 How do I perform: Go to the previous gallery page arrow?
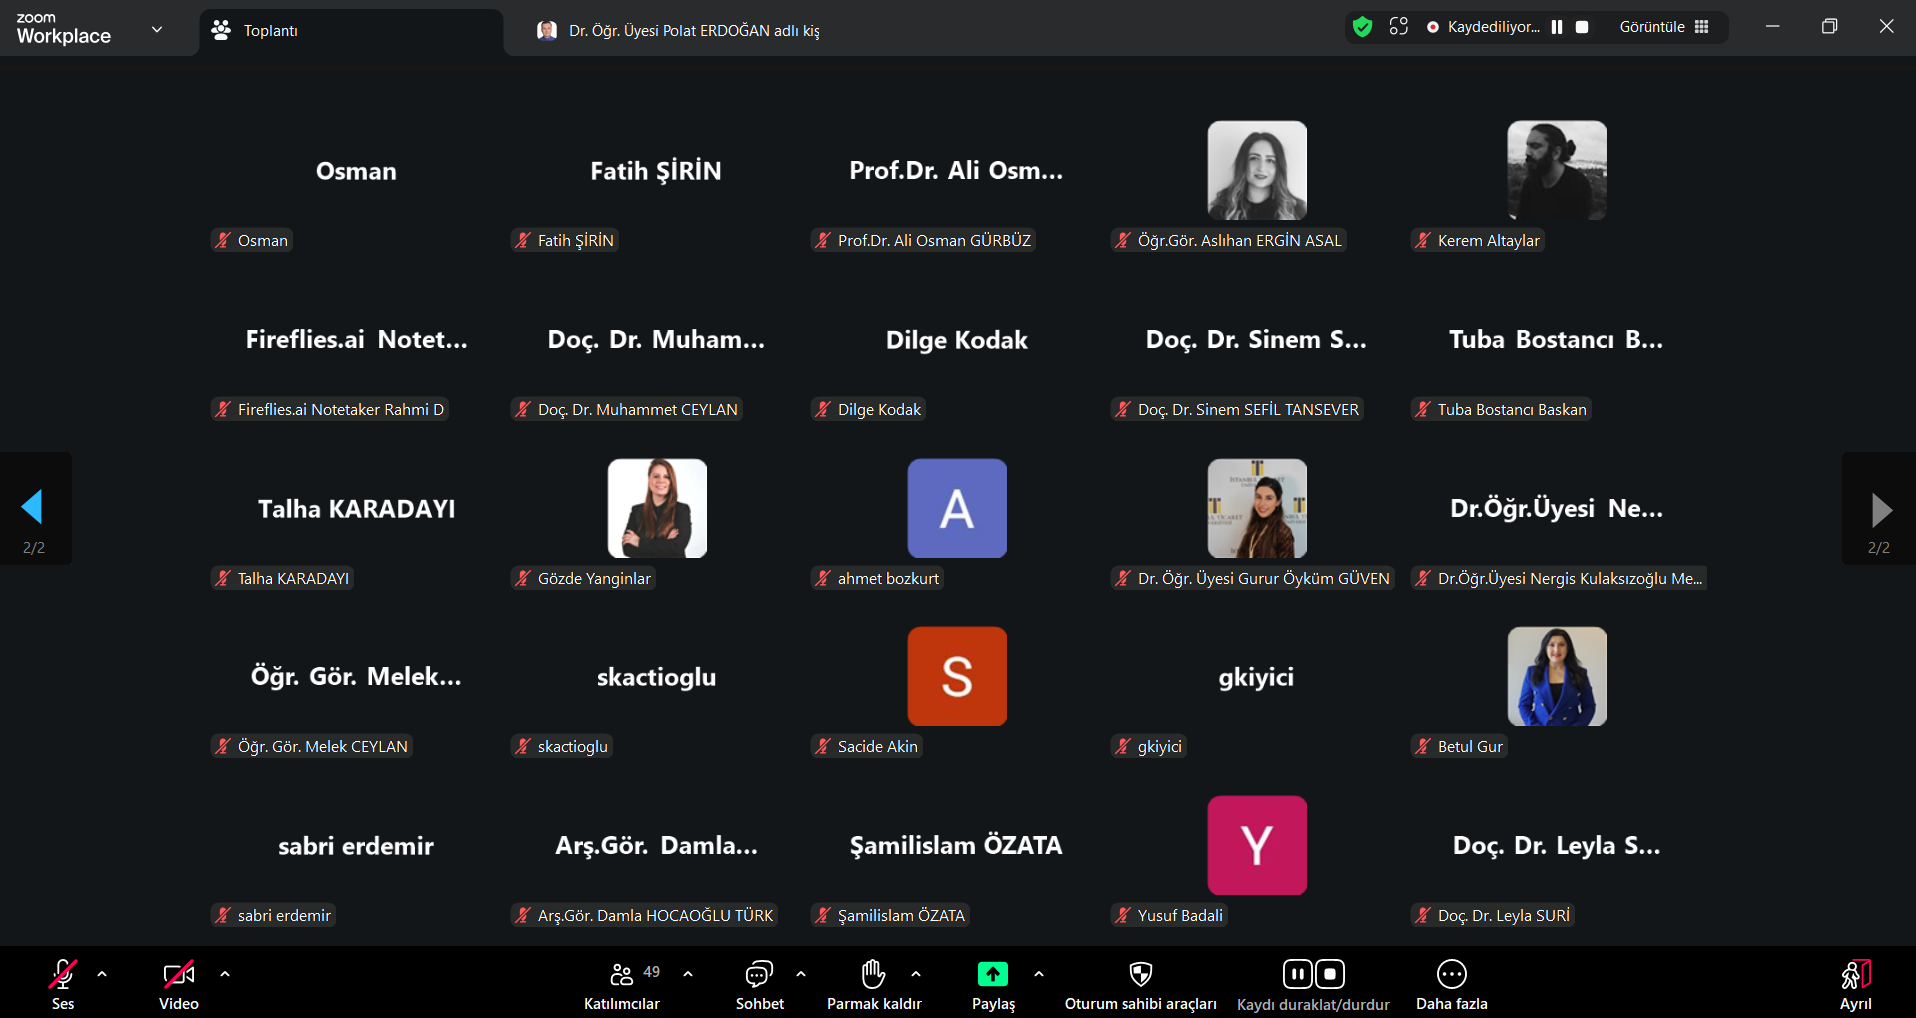[33, 508]
